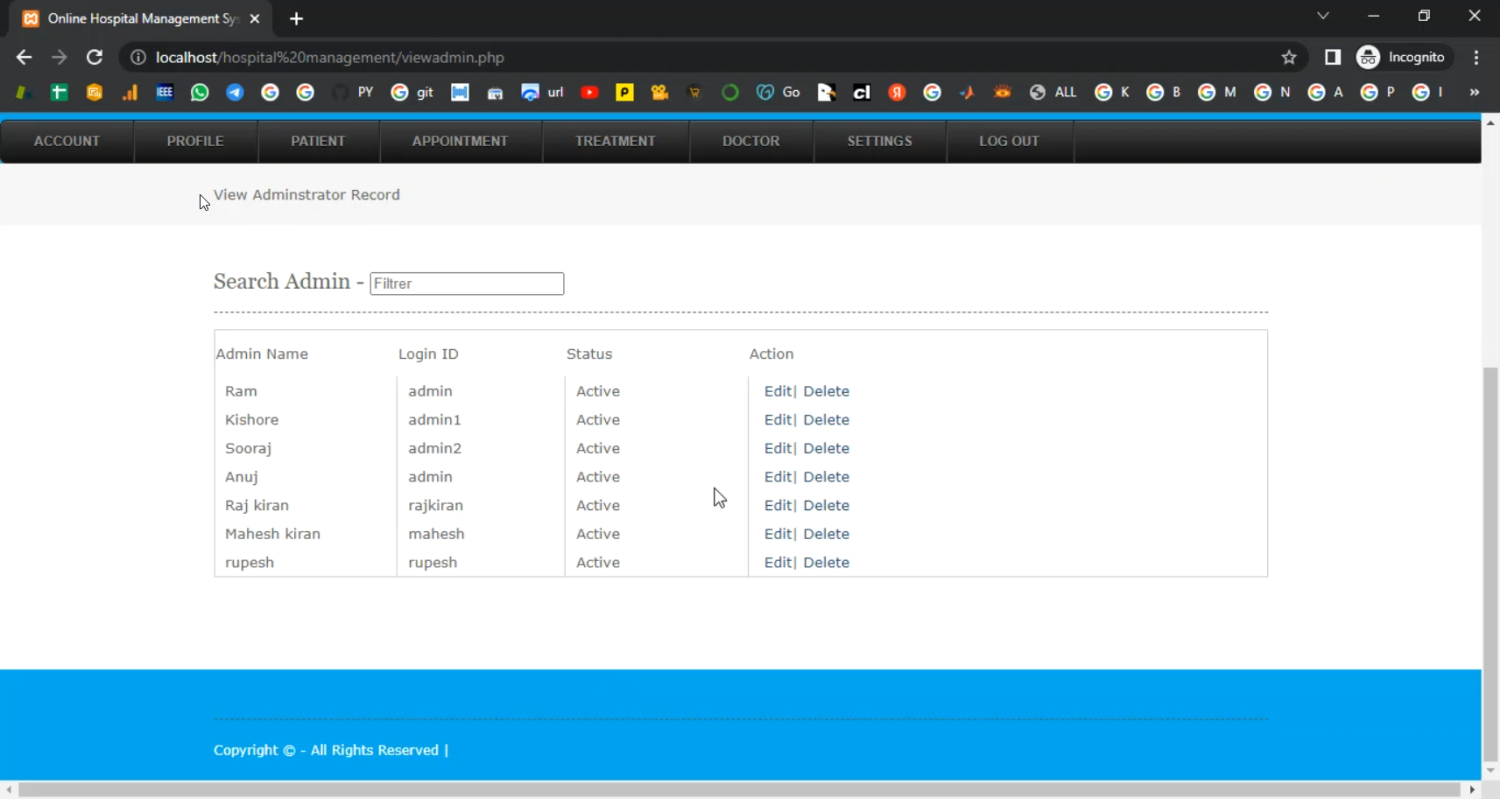Screen dimensions: 1500x799
Task: Expand hidden bookmarks overflow chevron
Action: pos(1473,92)
